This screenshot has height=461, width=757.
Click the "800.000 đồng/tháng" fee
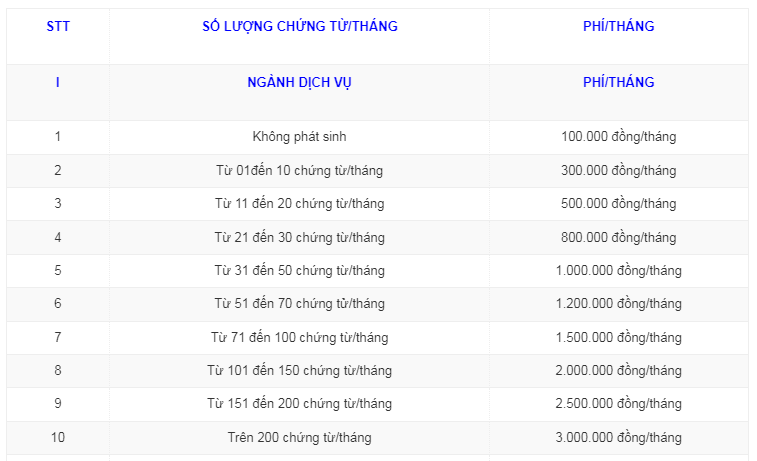[618, 238]
